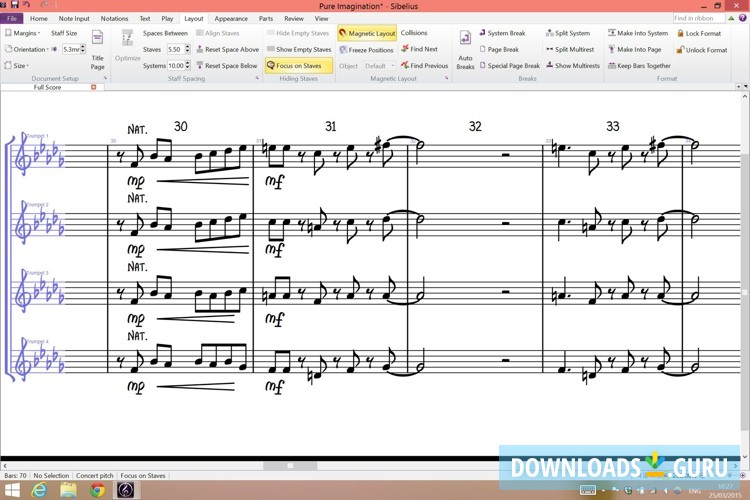Click the Systems spacing stepper arrows
This screenshot has width=750, height=500.
tap(188, 66)
